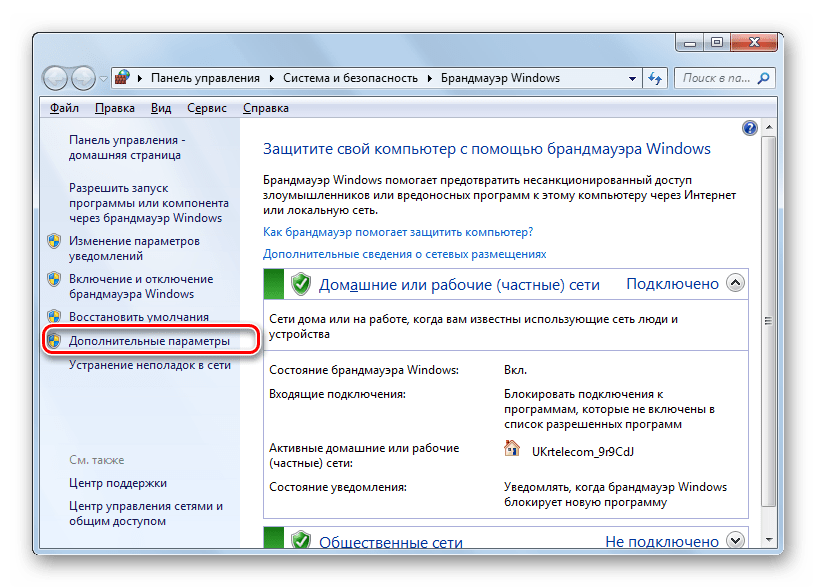Screen dimensions: 817x588
Task: Click the Forward navigation arrow button
Action: pyautogui.click(x=83, y=79)
